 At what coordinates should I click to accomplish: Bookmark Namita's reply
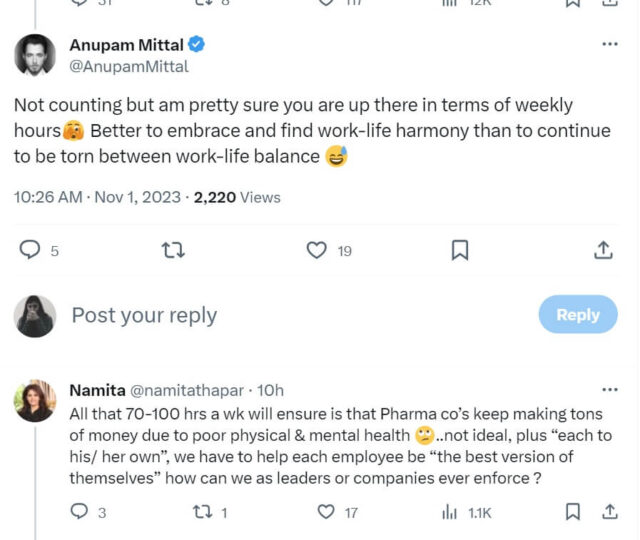click(x=572, y=512)
